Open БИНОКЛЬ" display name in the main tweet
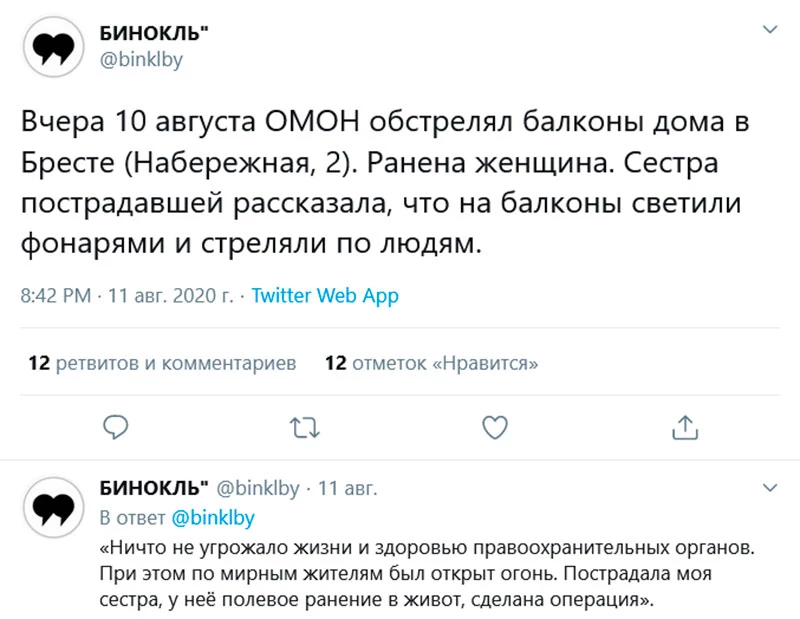This screenshot has height=619, width=800. coord(154,33)
